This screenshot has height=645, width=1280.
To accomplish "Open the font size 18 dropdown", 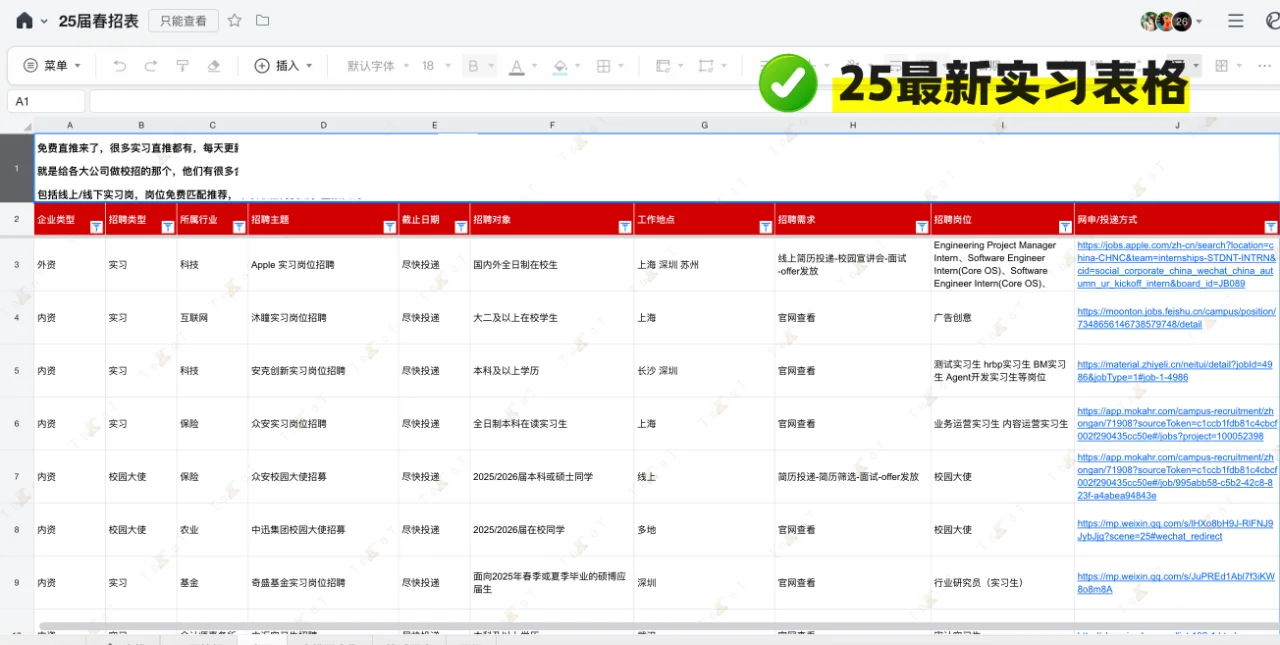I will 432,65.
